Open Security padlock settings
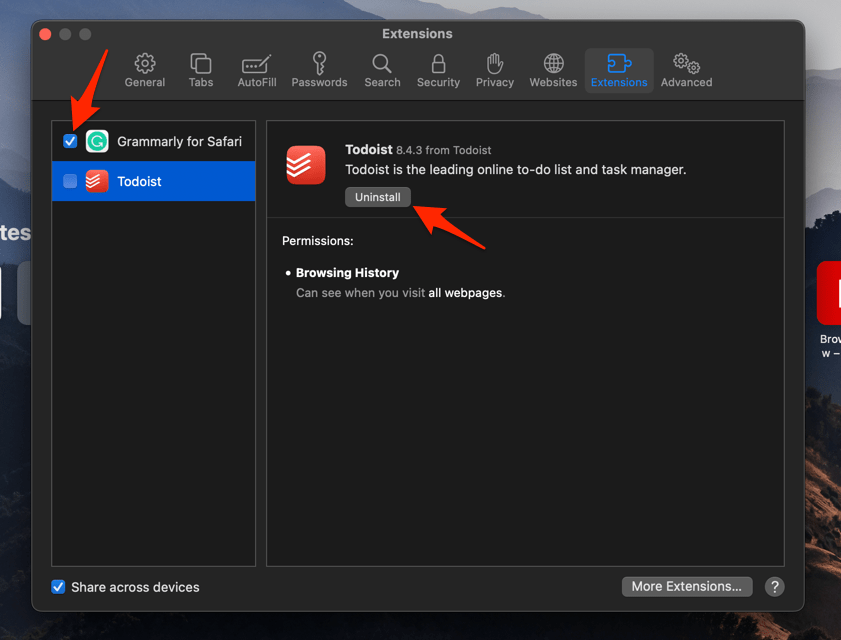Image resolution: width=841 pixels, height=640 pixels. (438, 71)
